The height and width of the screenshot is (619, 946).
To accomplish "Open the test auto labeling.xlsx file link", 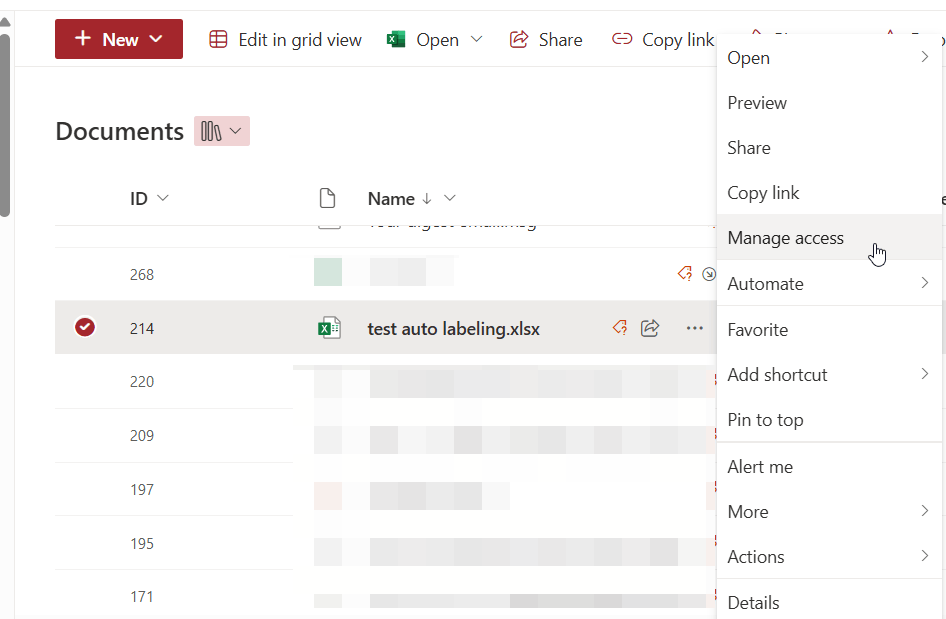I will pos(453,327).
